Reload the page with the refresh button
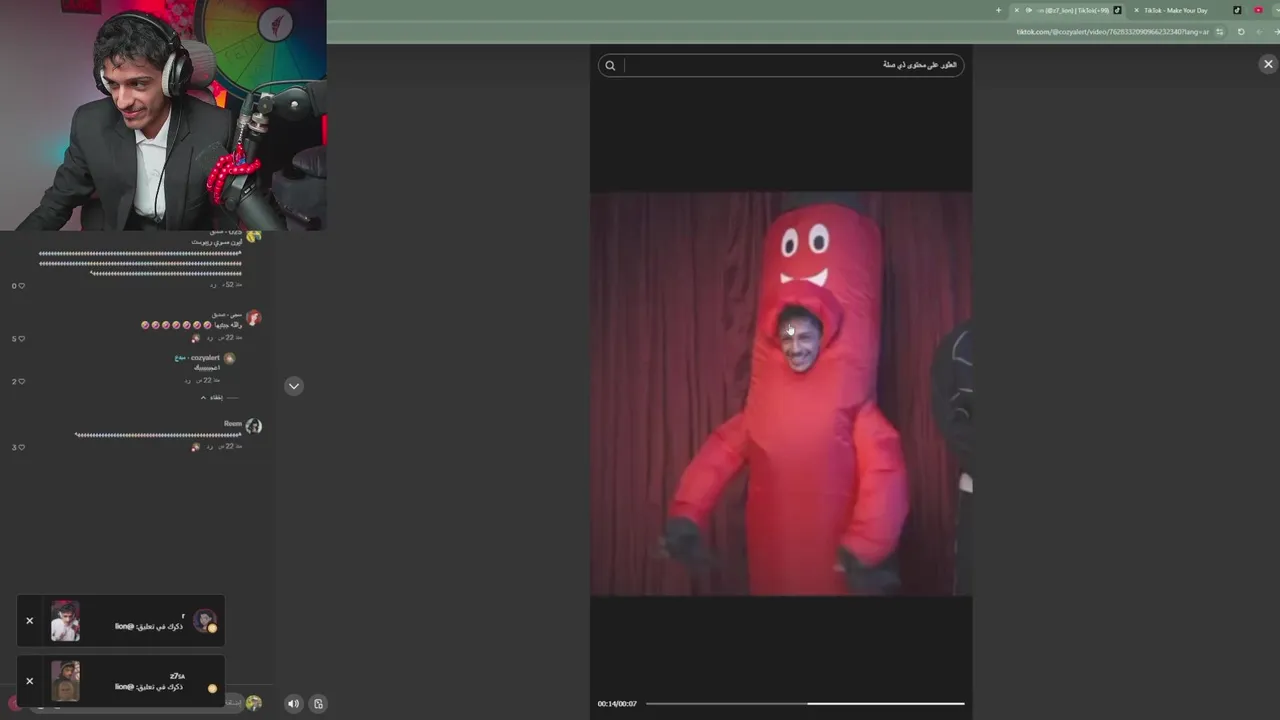 (x=1241, y=32)
